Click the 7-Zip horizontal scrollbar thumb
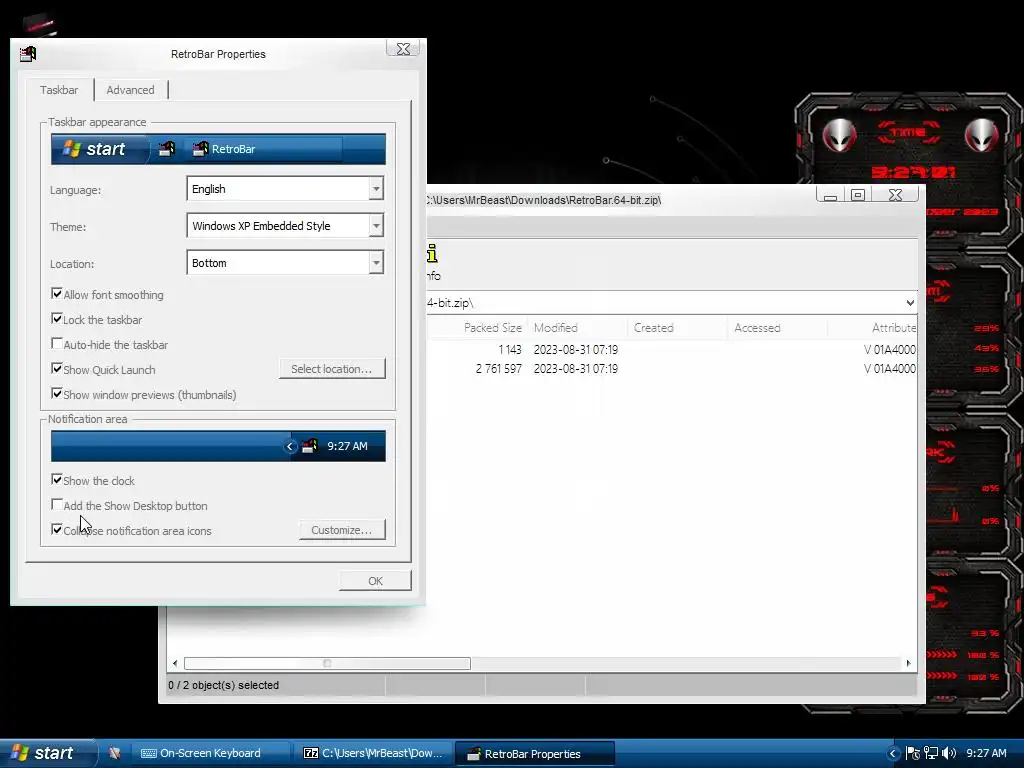The height and width of the screenshot is (768, 1024). 327,664
